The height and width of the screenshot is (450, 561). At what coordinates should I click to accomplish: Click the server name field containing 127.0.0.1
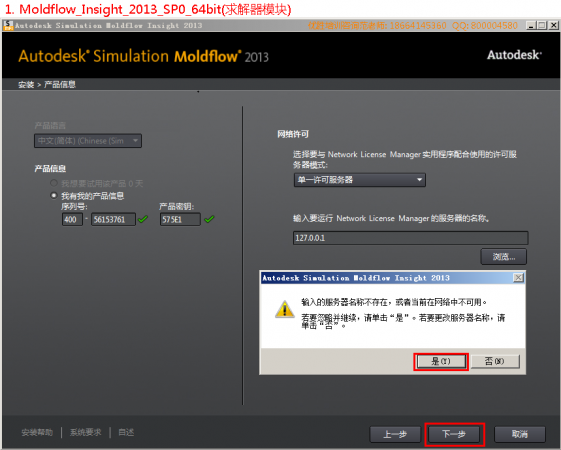tap(410, 238)
